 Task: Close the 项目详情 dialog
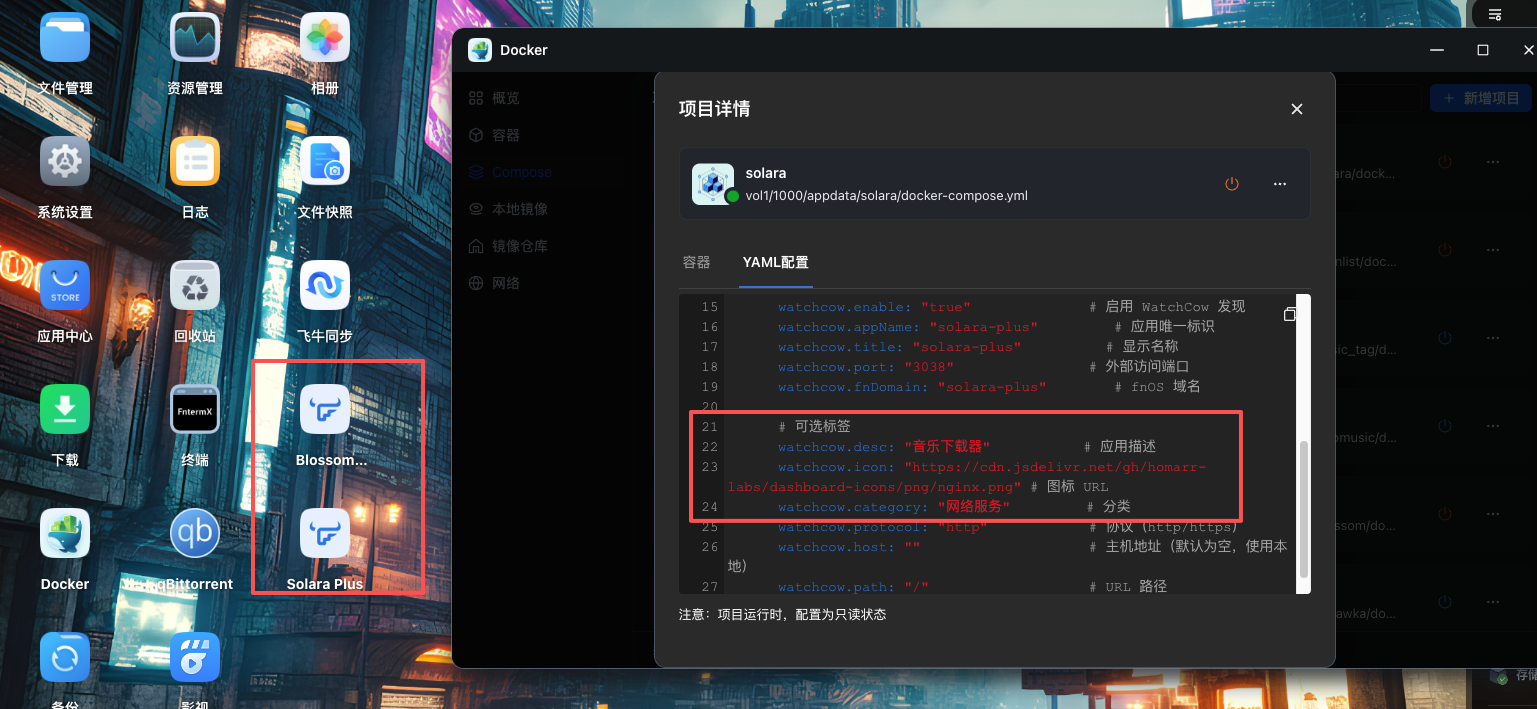[1297, 109]
